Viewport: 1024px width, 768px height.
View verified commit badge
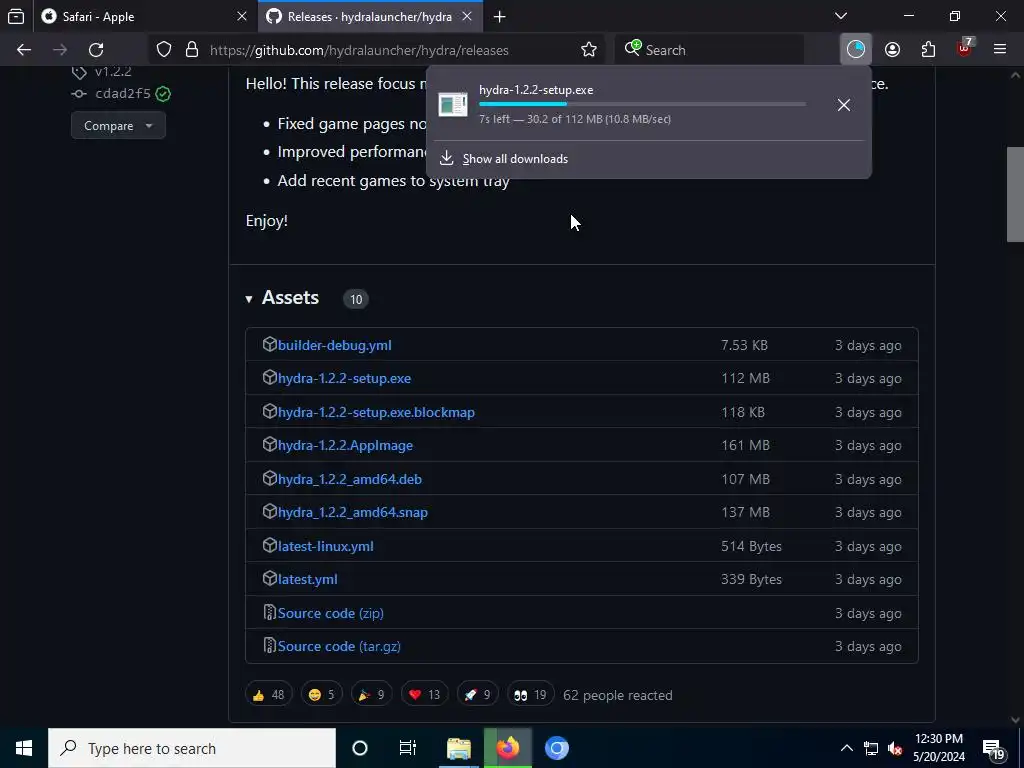[x=163, y=94]
